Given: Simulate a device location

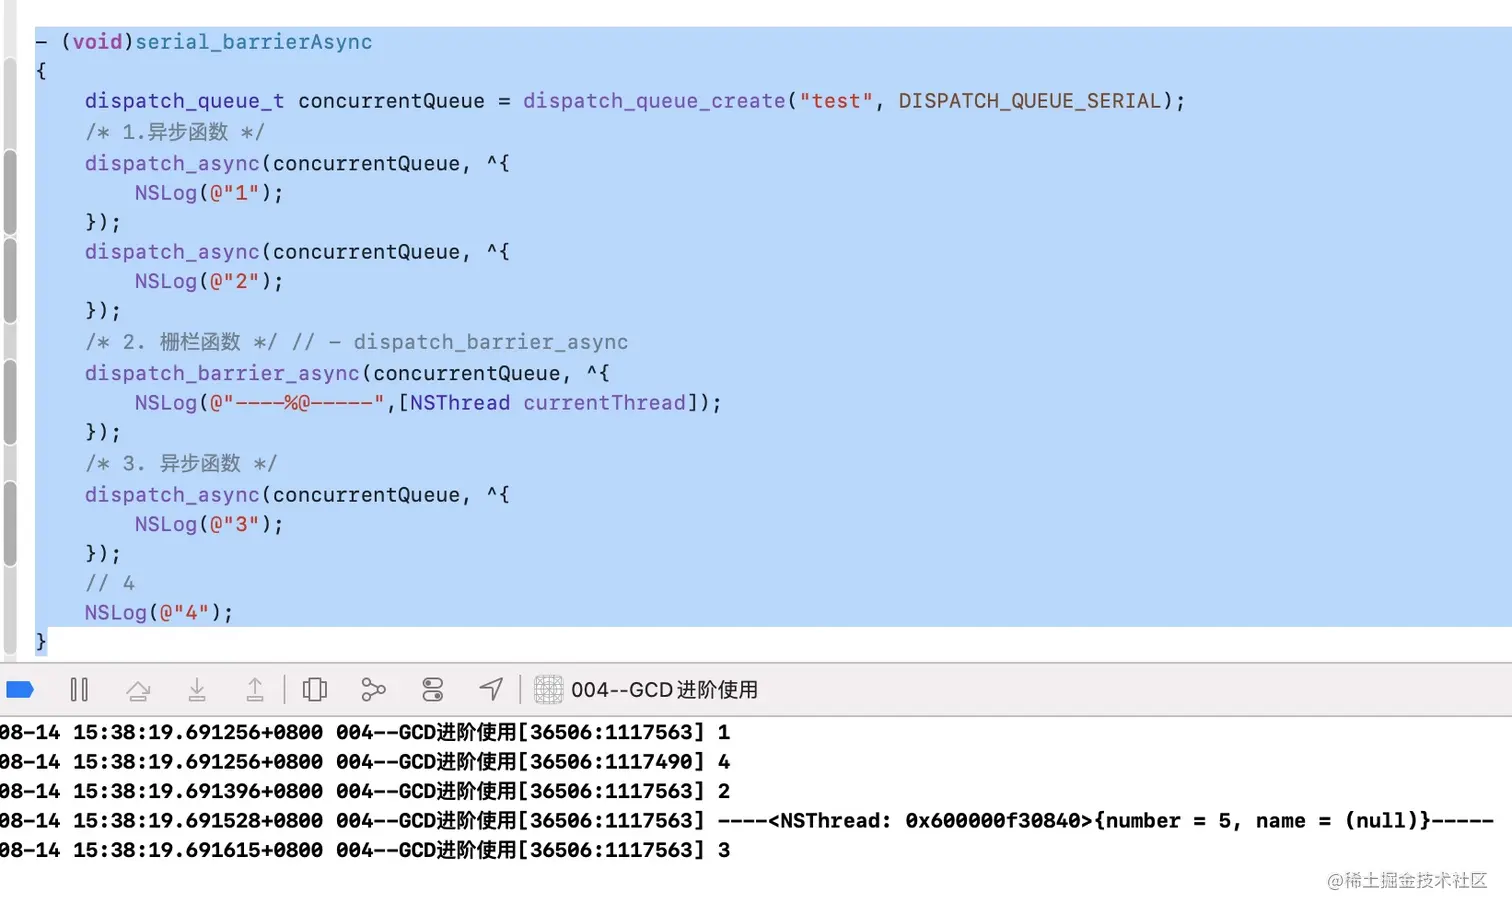Looking at the screenshot, I should pos(490,689).
